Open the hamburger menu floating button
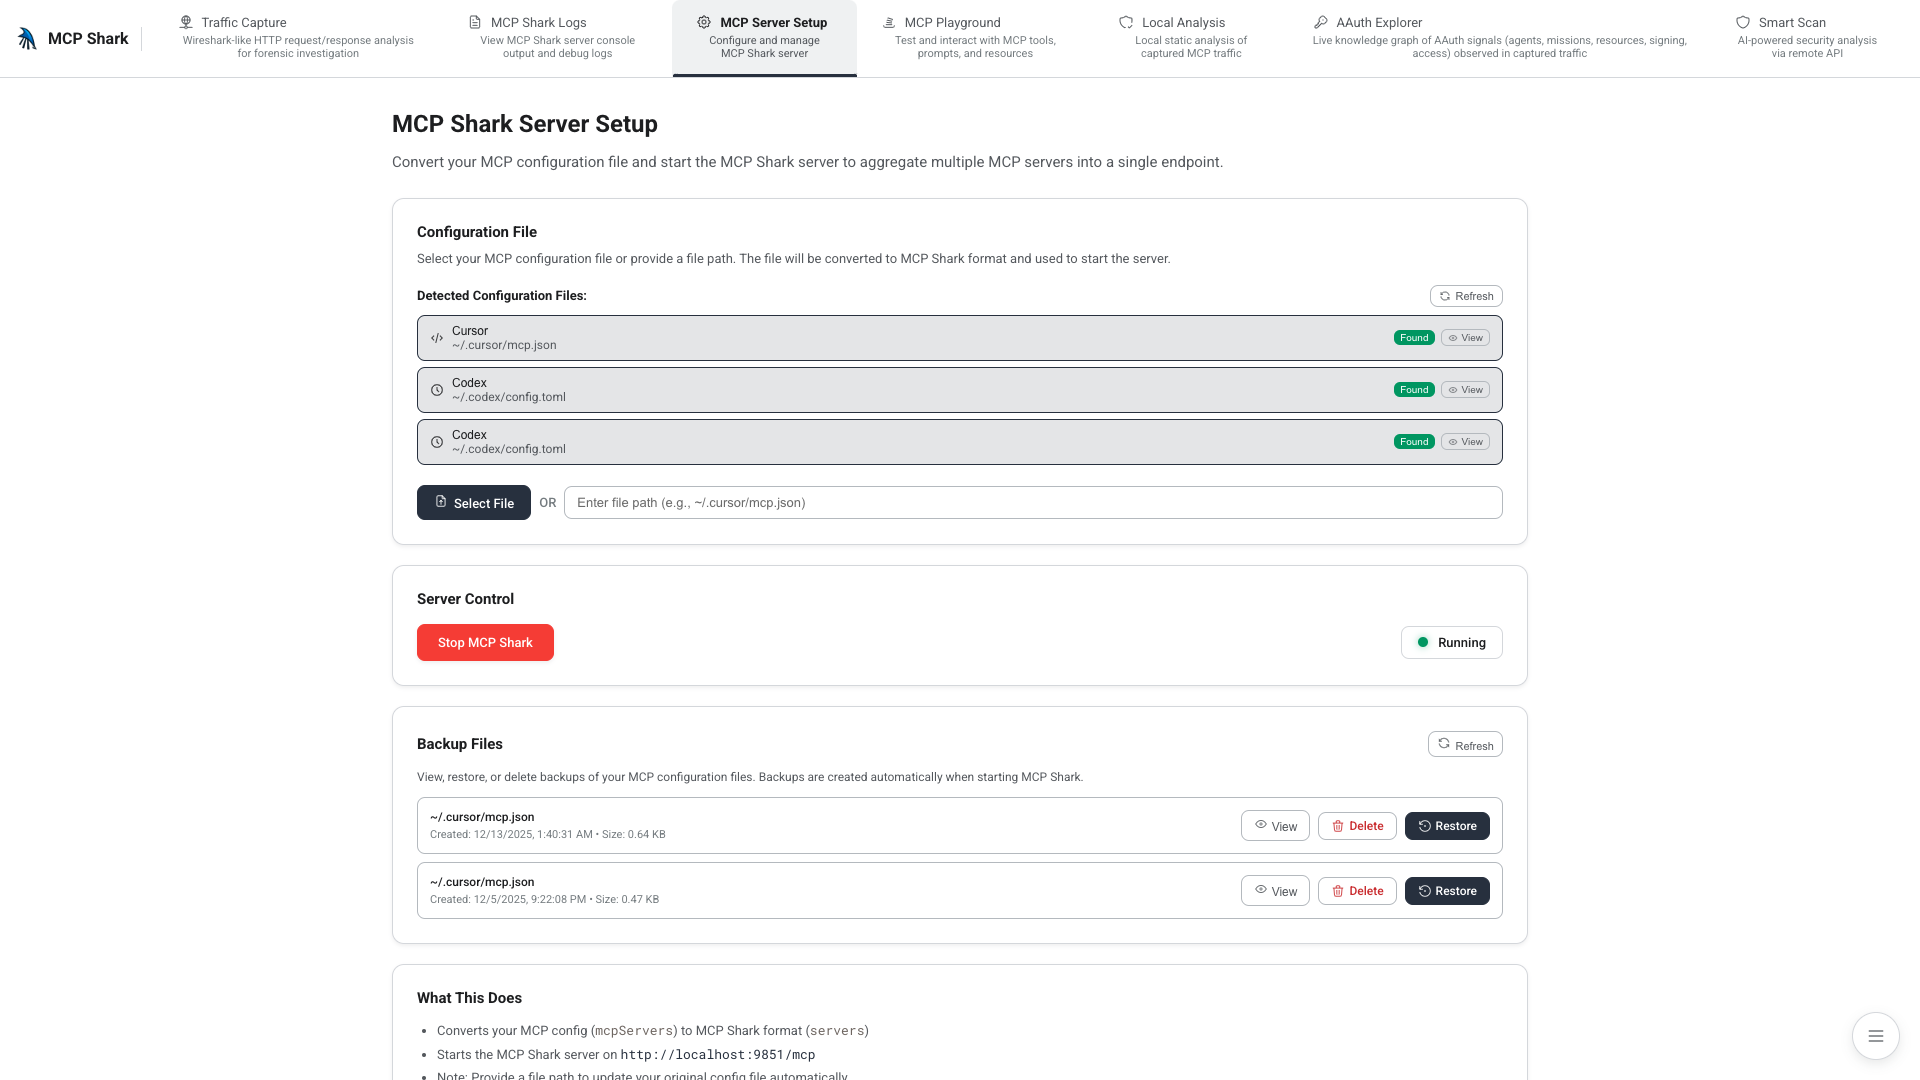This screenshot has height=1080, width=1920. pos(1875,1036)
